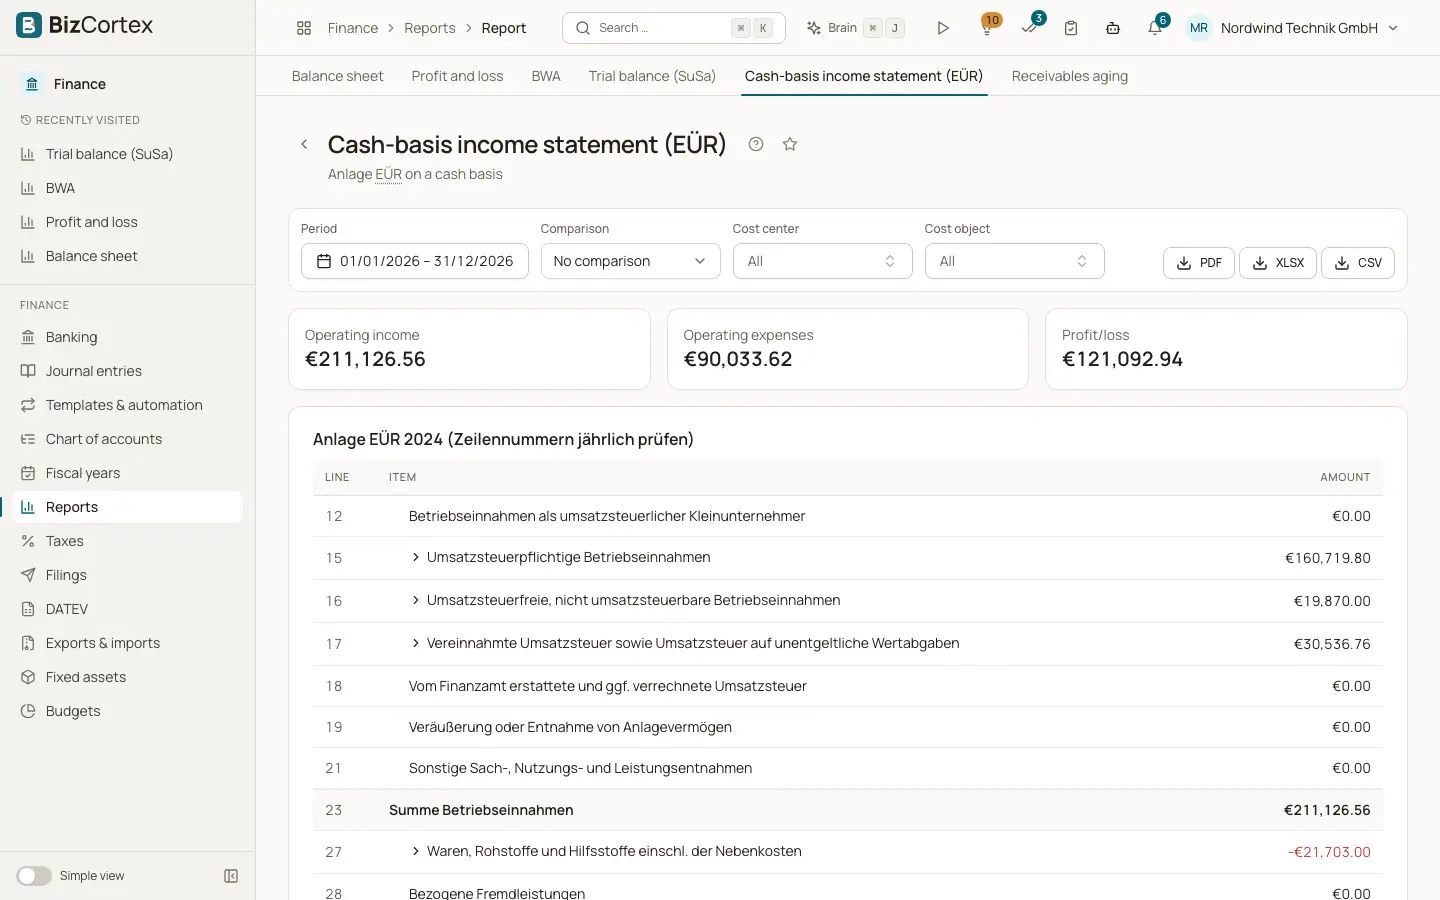This screenshot has height=900, width=1440.
Task: Switch to the Trial balance (SuSa) tab
Action: (x=652, y=76)
